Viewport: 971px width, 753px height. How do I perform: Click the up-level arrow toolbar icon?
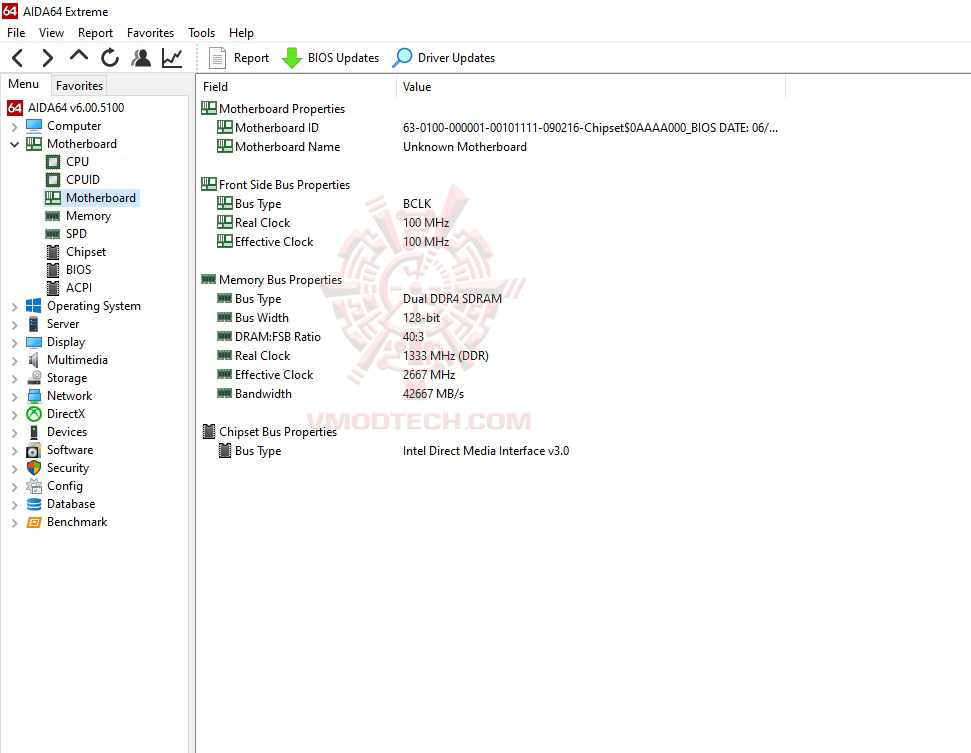coord(77,57)
